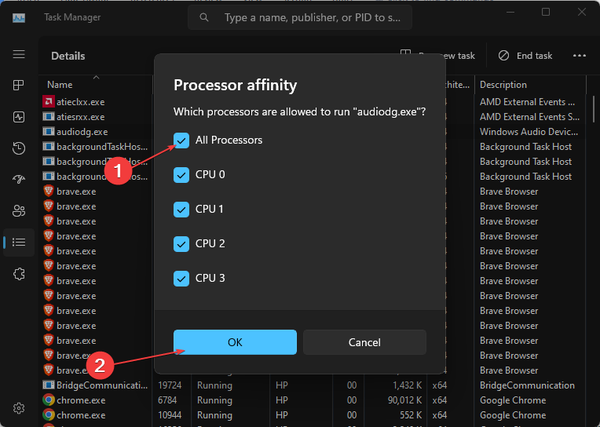The width and height of the screenshot is (600, 427).
Task: Uncheck the All Processors checkbox
Action: coord(181,141)
